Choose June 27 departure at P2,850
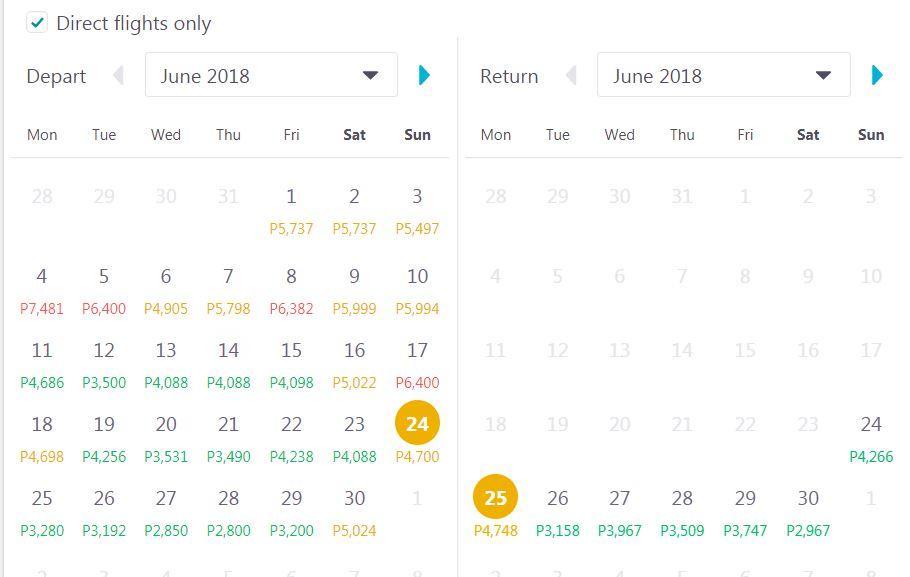Image resolution: width=910 pixels, height=577 pixels. pos(166,510)
